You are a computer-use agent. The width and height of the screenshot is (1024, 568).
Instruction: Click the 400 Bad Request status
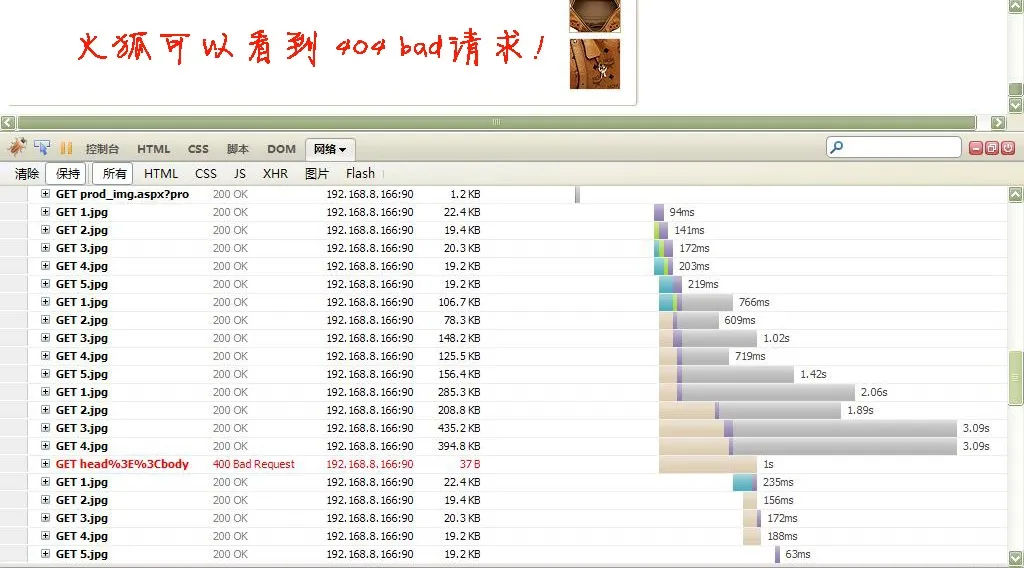(x=253, y=464)
